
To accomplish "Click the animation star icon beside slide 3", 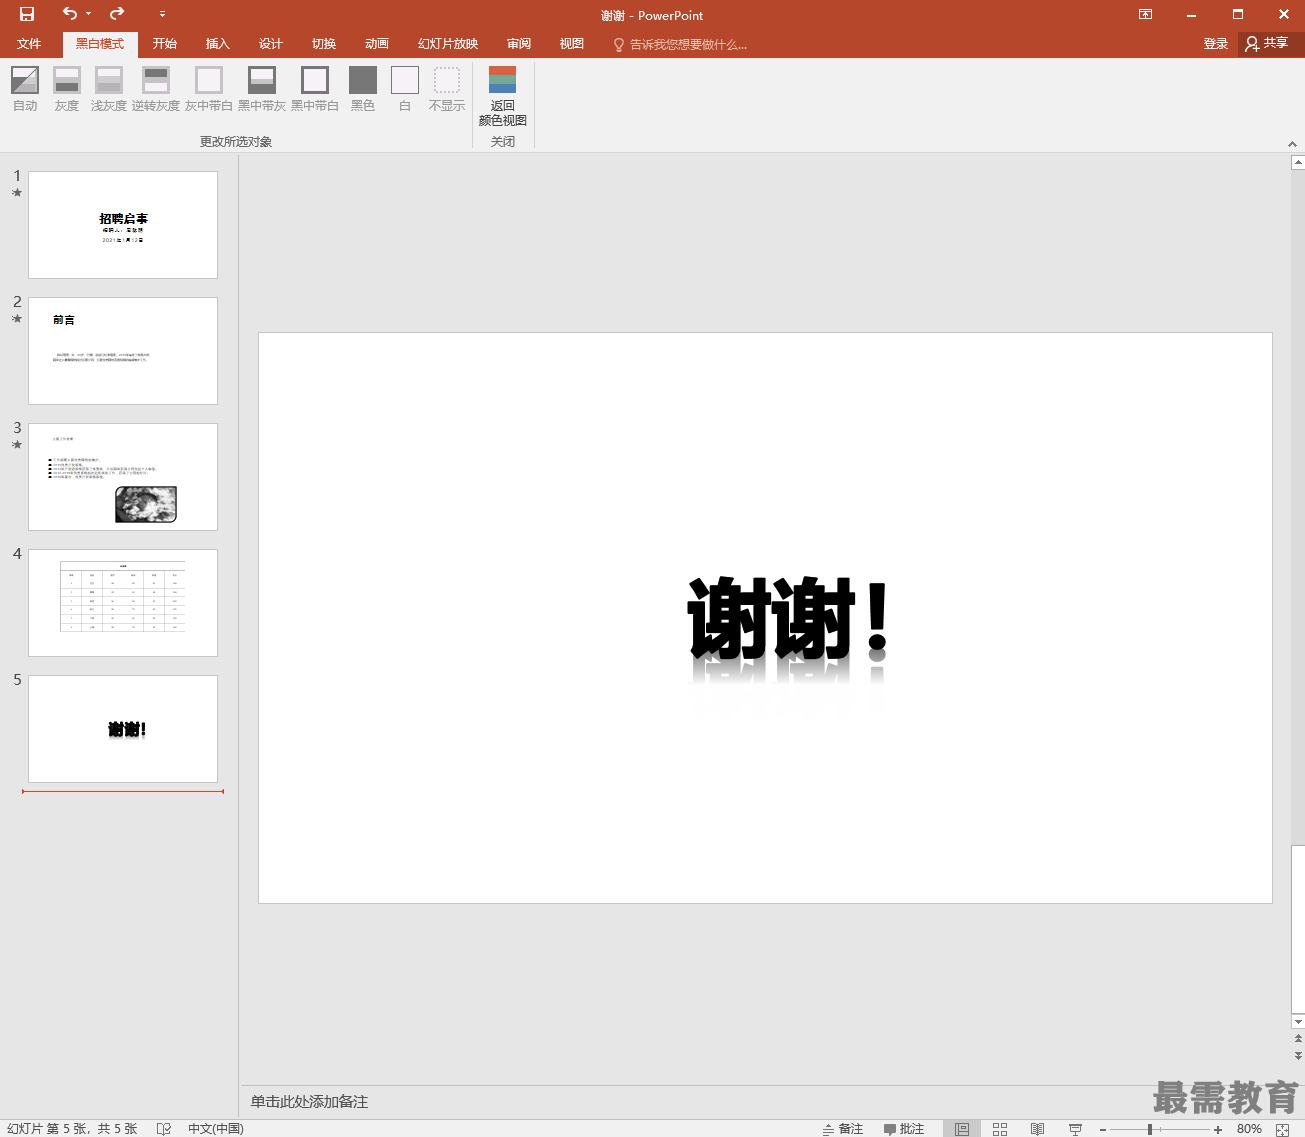I will coord(17,445).
